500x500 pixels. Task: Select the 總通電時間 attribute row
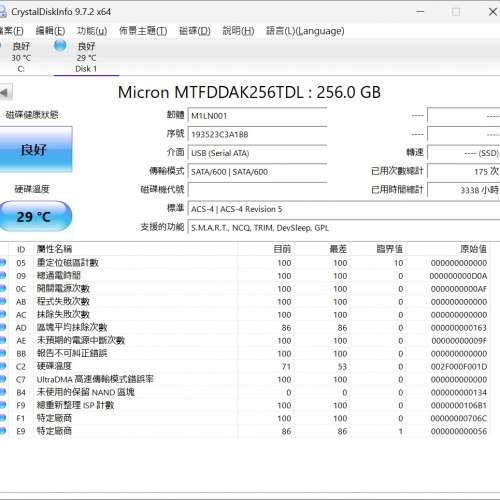(245, 276)
